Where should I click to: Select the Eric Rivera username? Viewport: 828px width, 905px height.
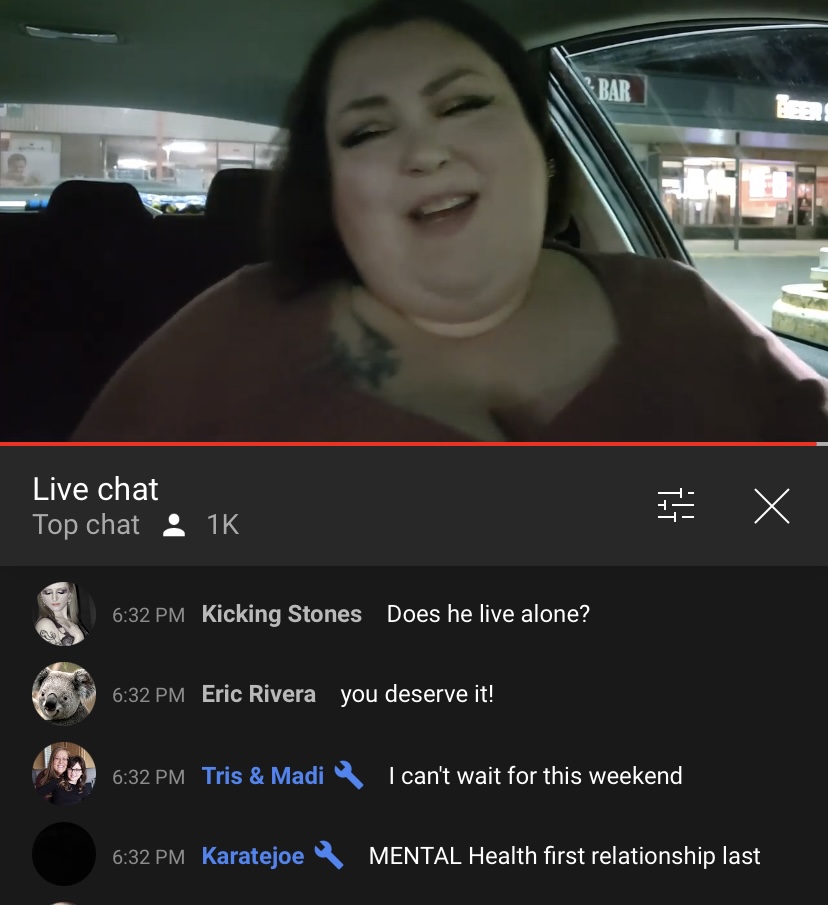pos(258,694)
